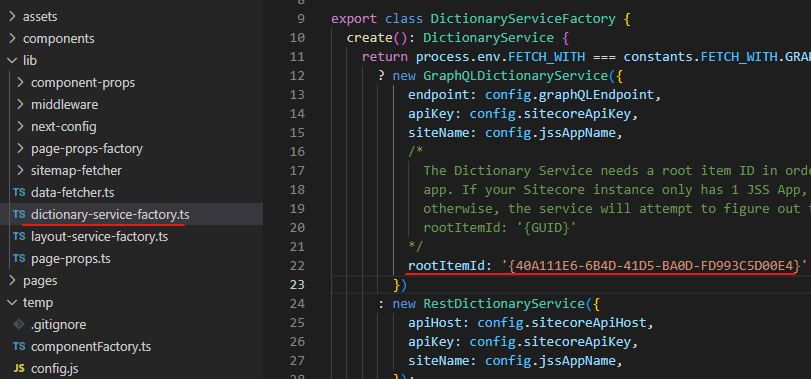Image resolution: width=811 pixels, height=379 pixels.
Task: Open page-props.ts file
Action: coord(70,259)
